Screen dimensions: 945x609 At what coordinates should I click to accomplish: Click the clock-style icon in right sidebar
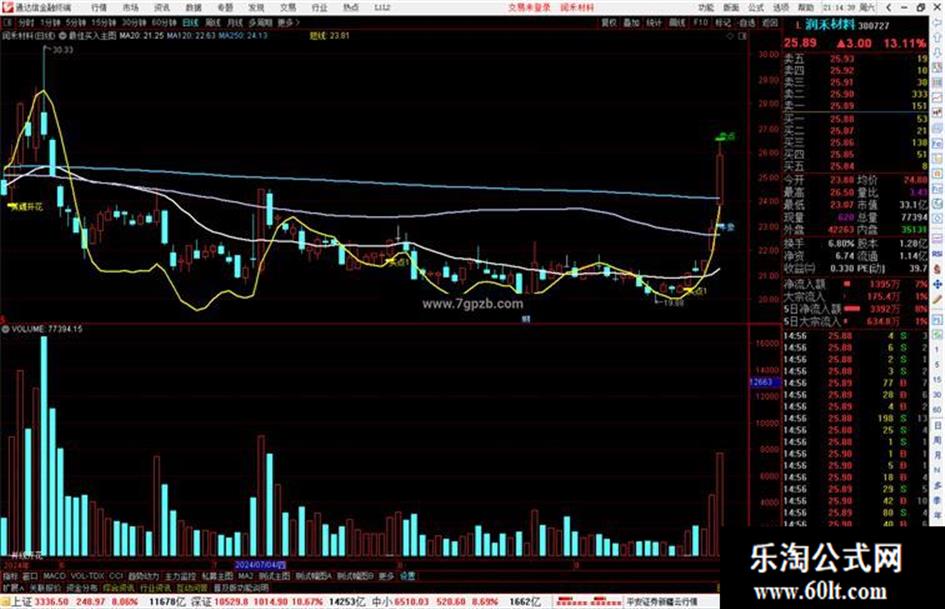937,205
